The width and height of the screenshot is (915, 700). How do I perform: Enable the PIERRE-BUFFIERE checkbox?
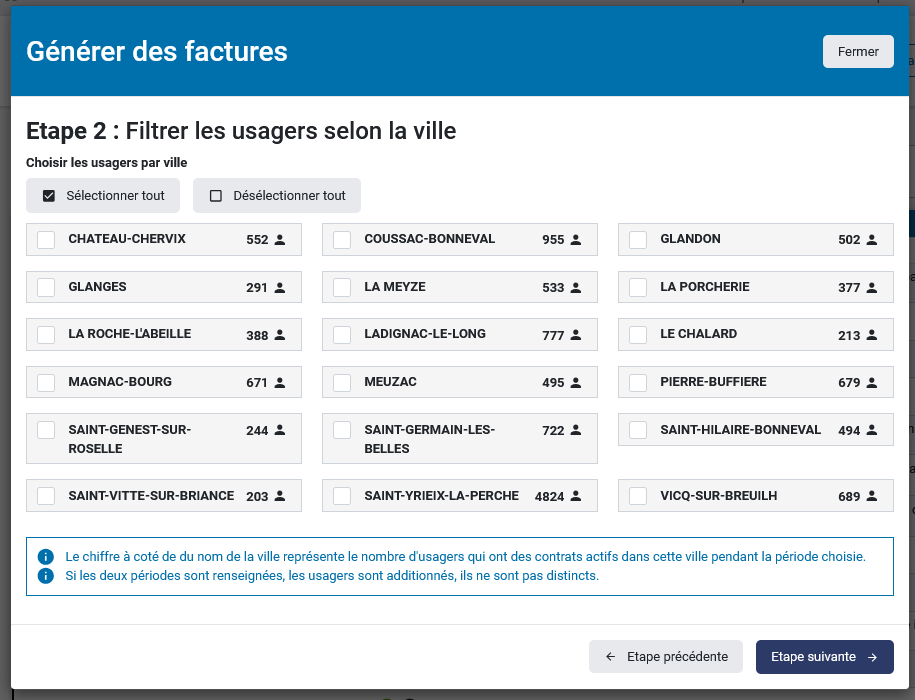[x=638, y=383]
